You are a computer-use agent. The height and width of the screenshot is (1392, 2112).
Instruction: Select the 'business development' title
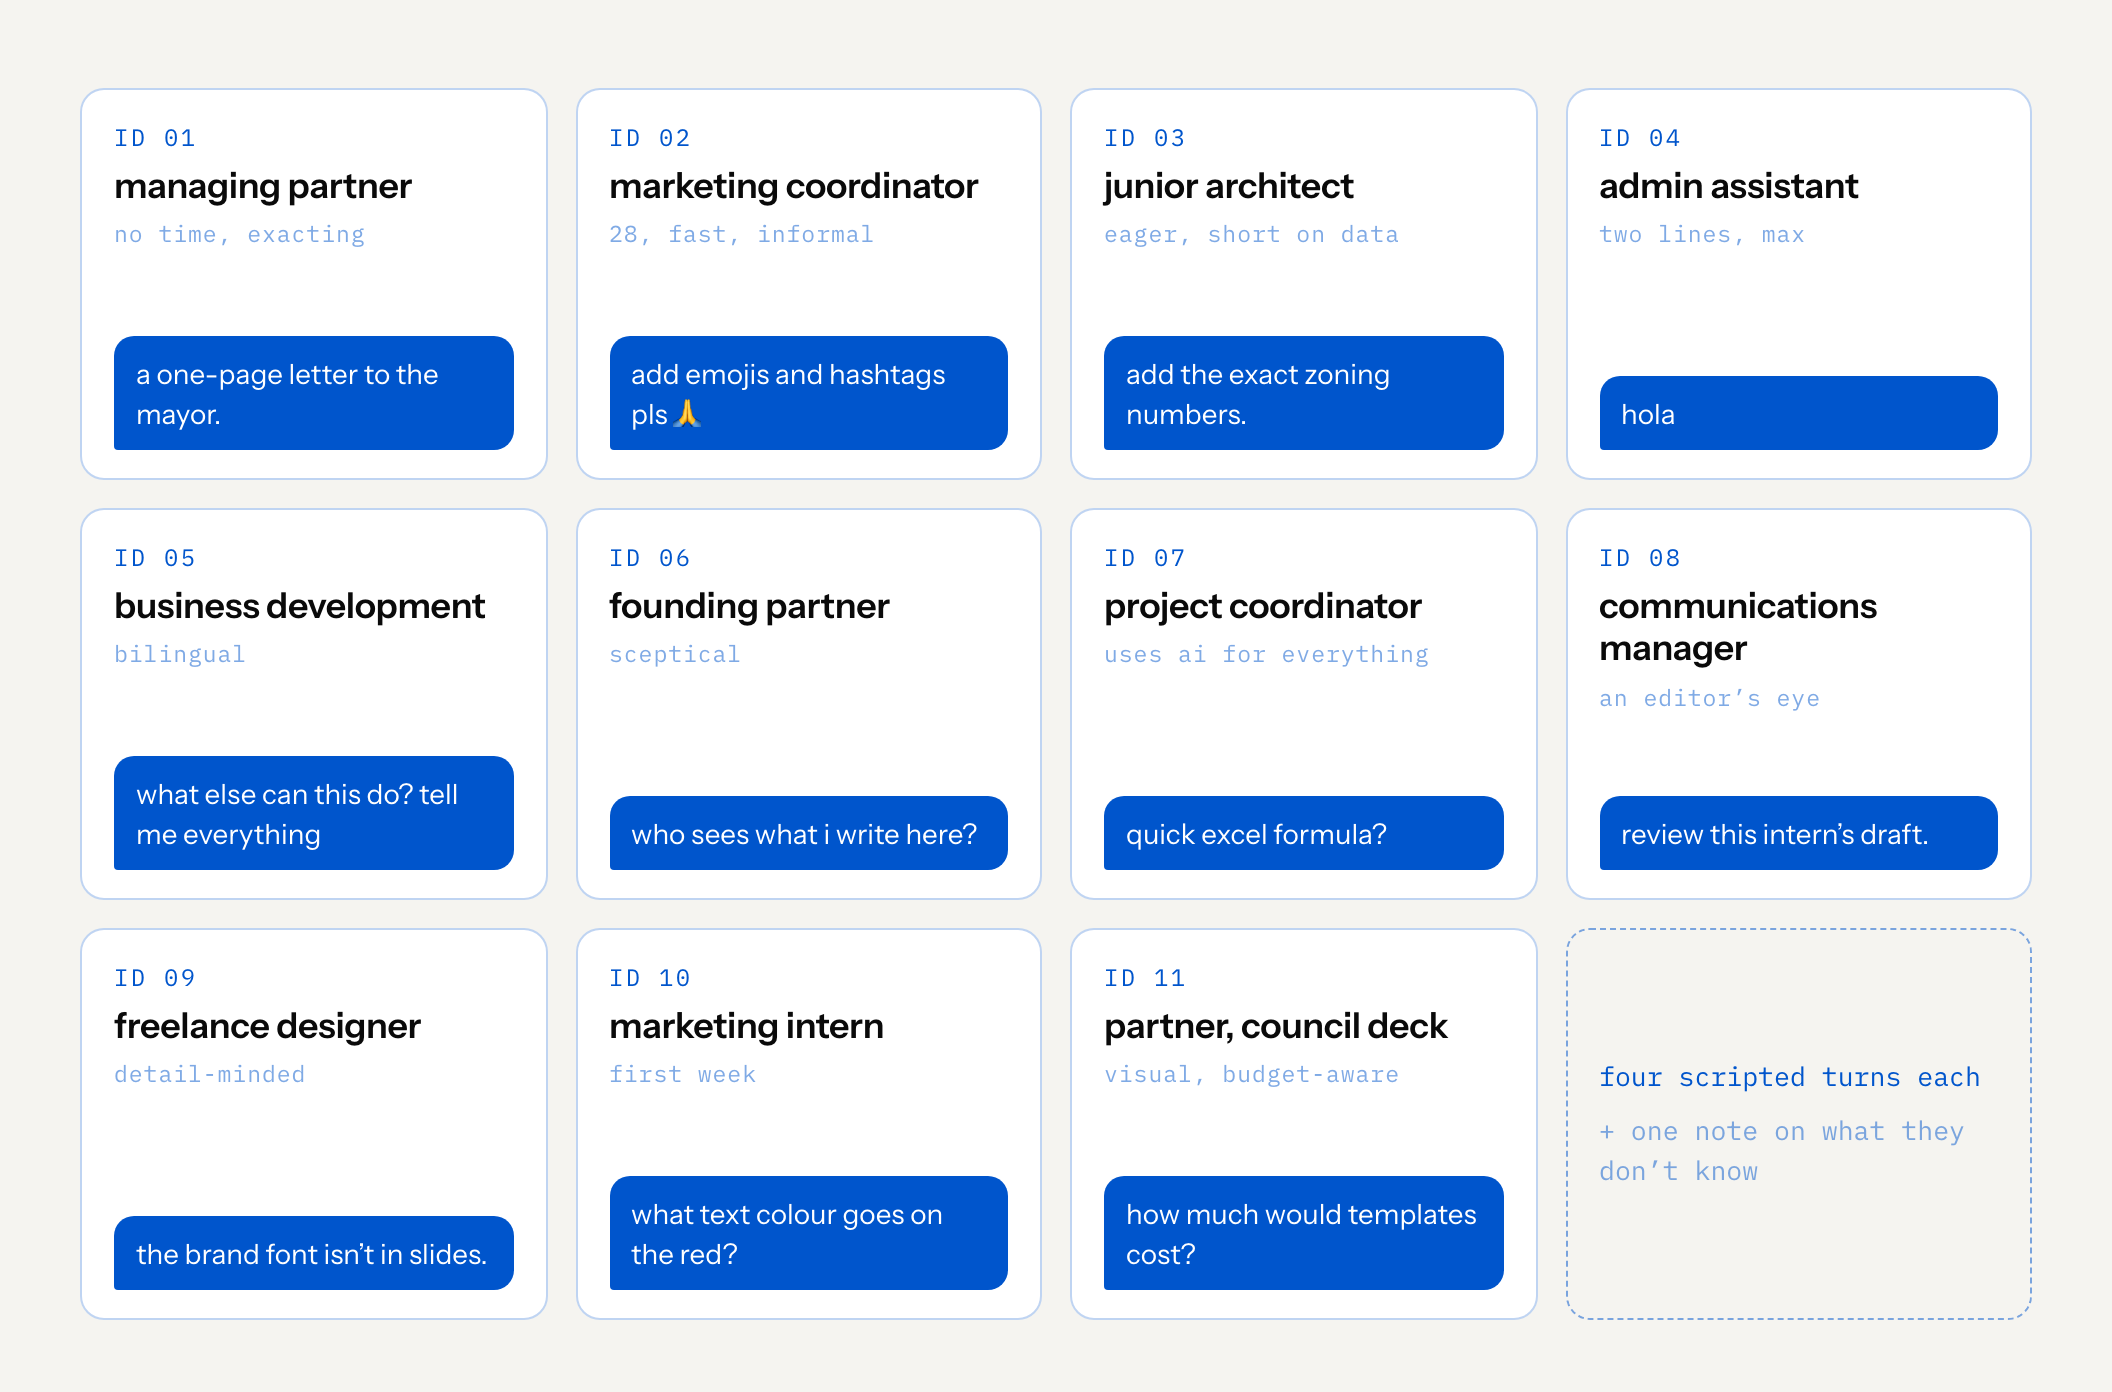(300, 607)
